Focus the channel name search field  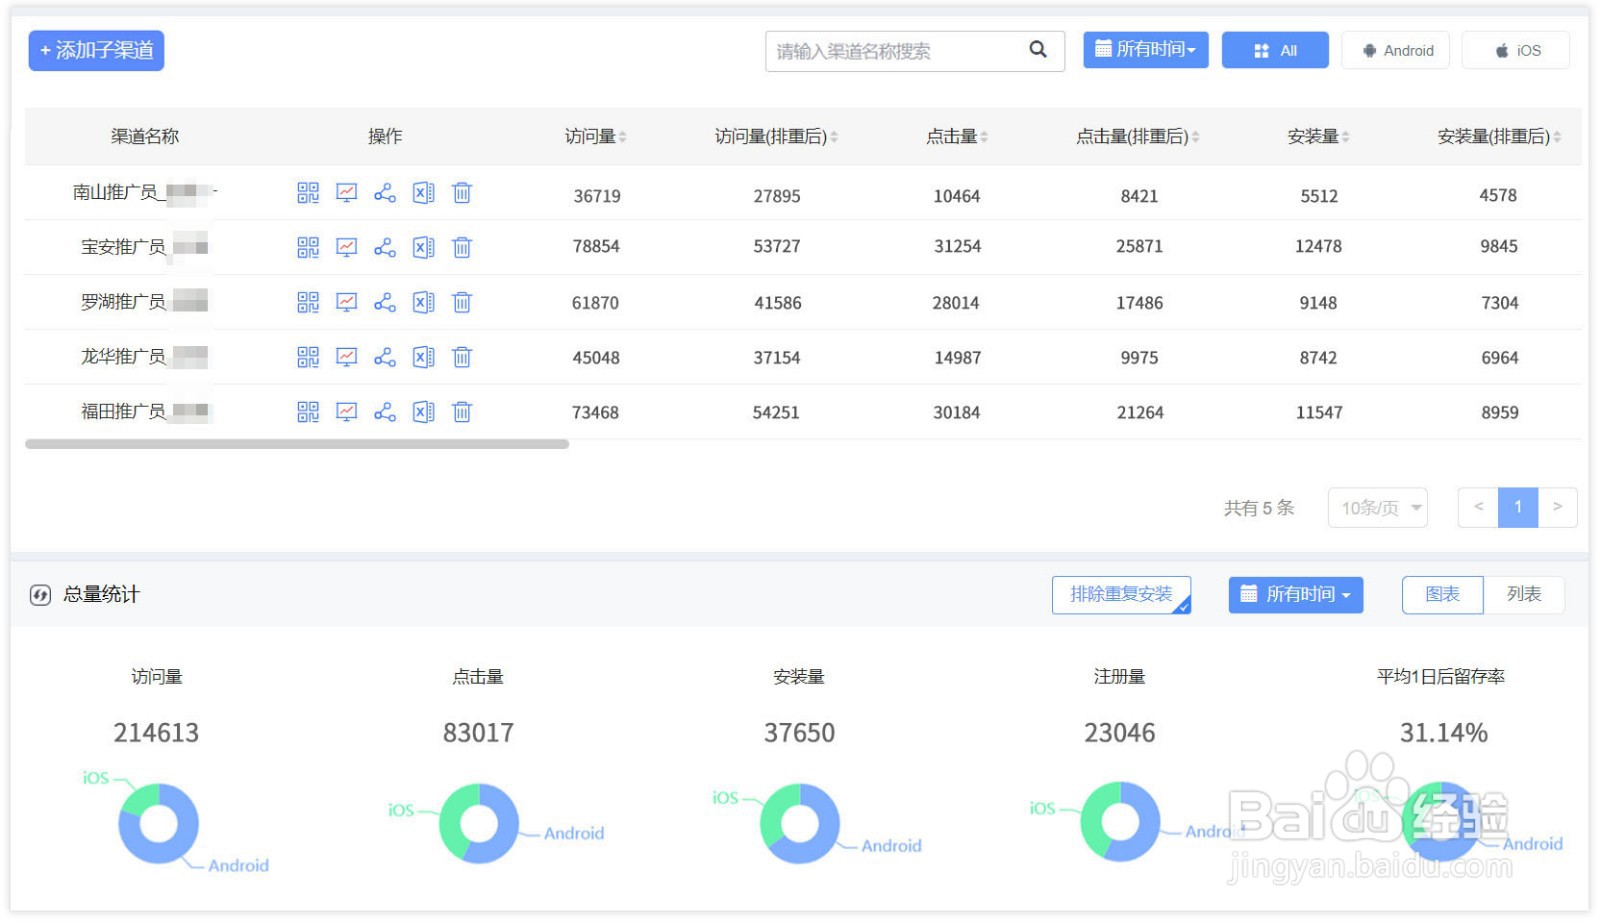895,51
